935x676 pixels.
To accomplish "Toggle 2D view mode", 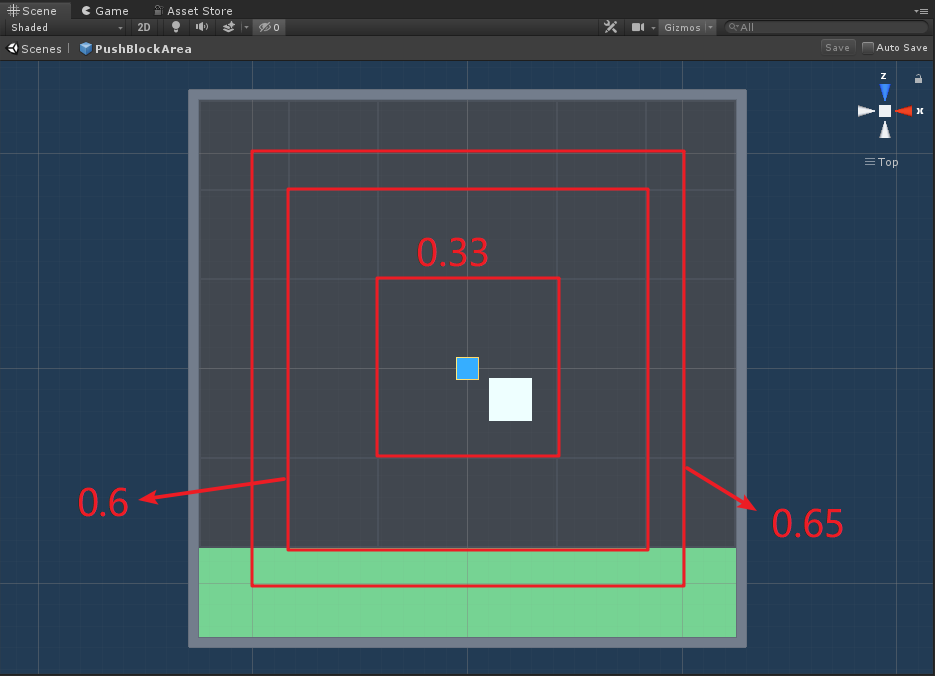I will click(144, 27).
